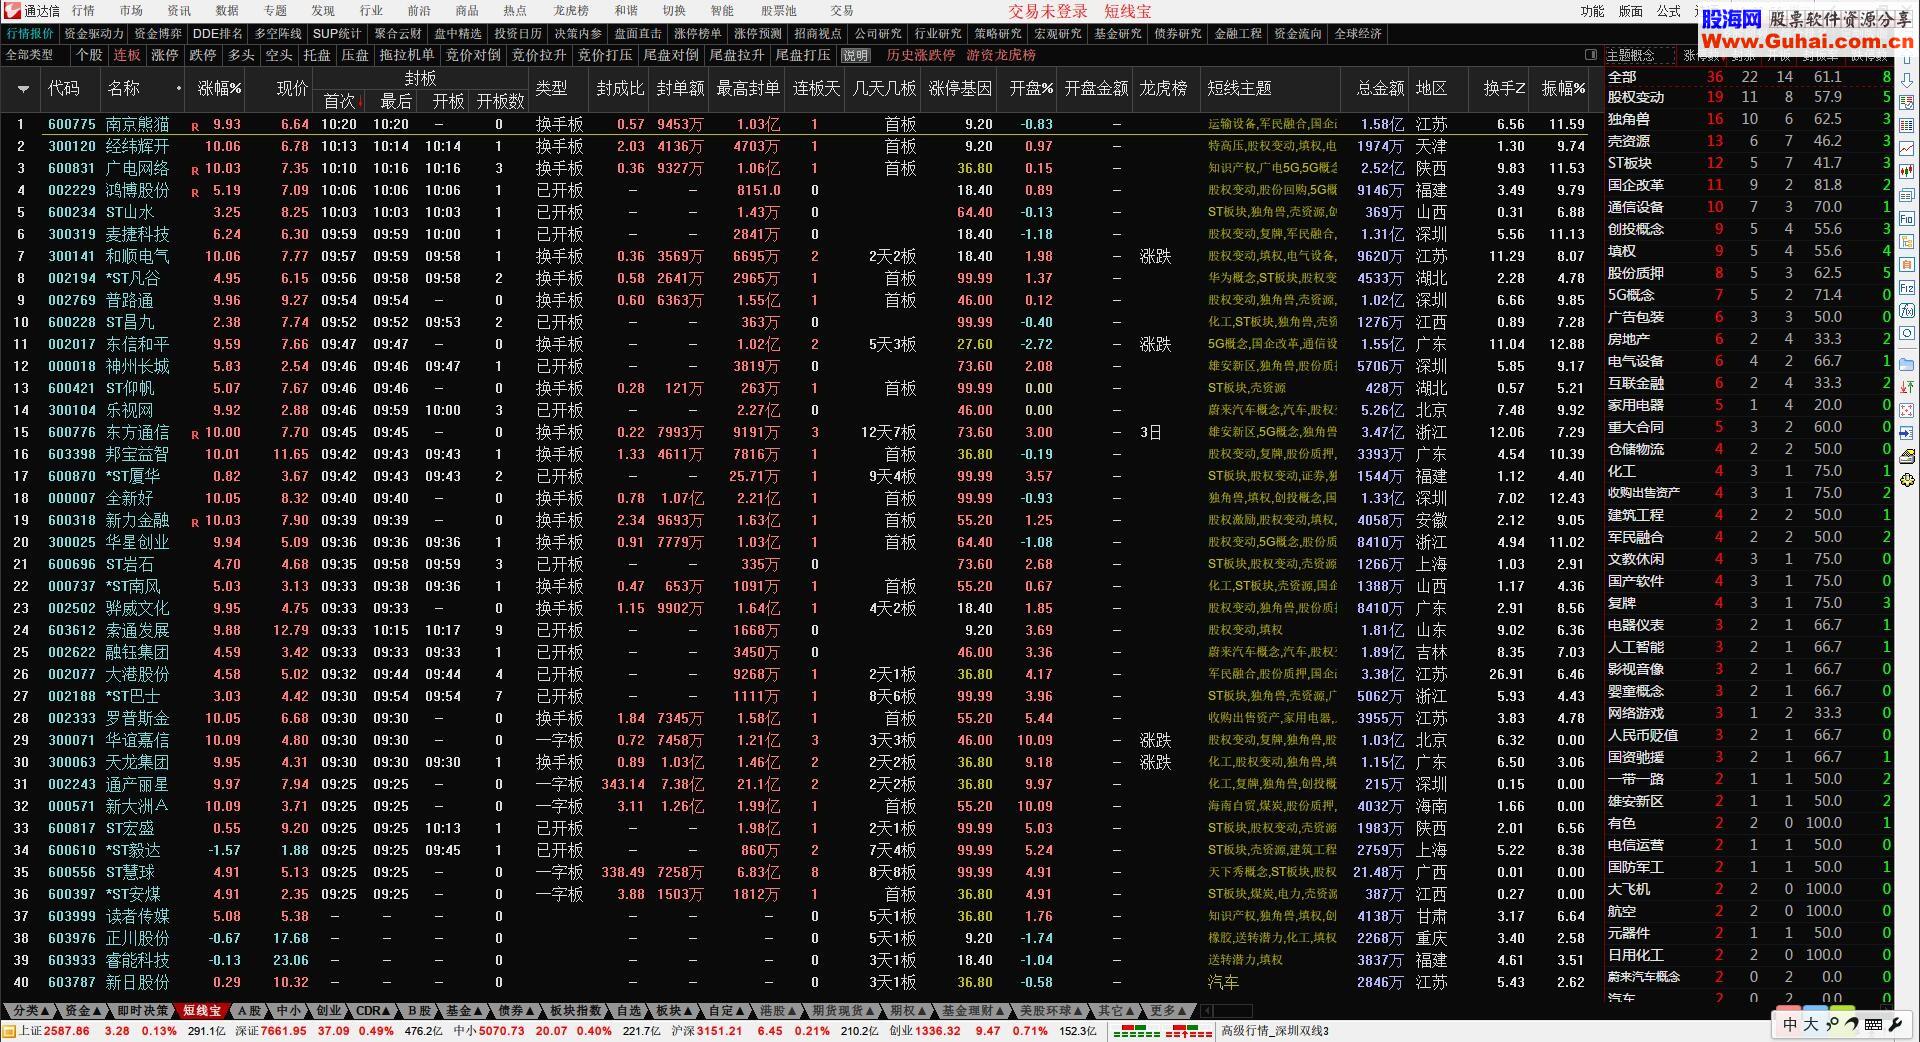Image resolution: width=1920 pixels, height=1042 pixels.
Task: Click the 版面 button at top right
Action: [x=1631, y=11]
